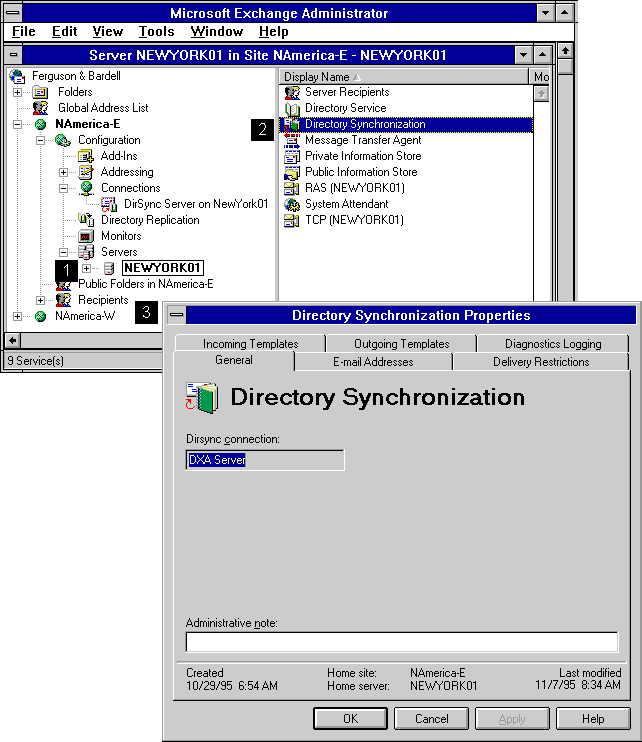The width and height of the screenshot is (642, 742).
Task: Click the Monitors icon
Action: coord(86,236)
